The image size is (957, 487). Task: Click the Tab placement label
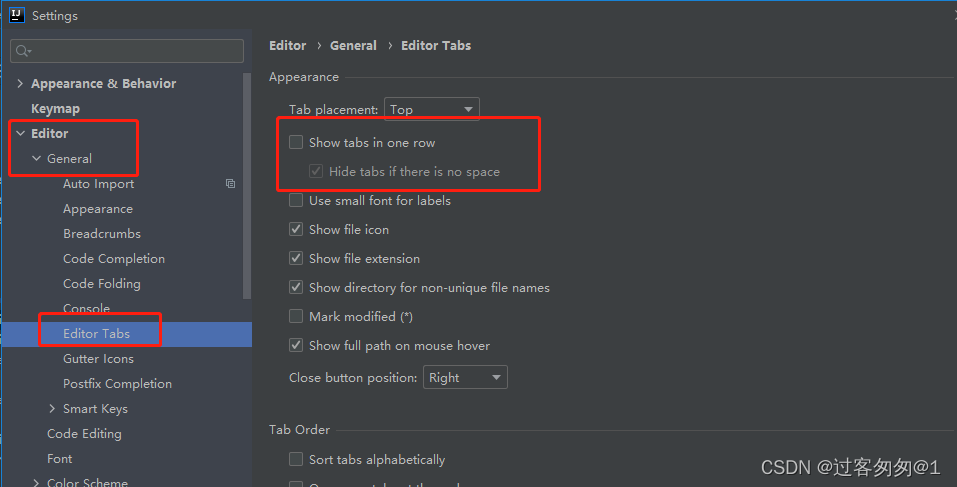point(333,110)
